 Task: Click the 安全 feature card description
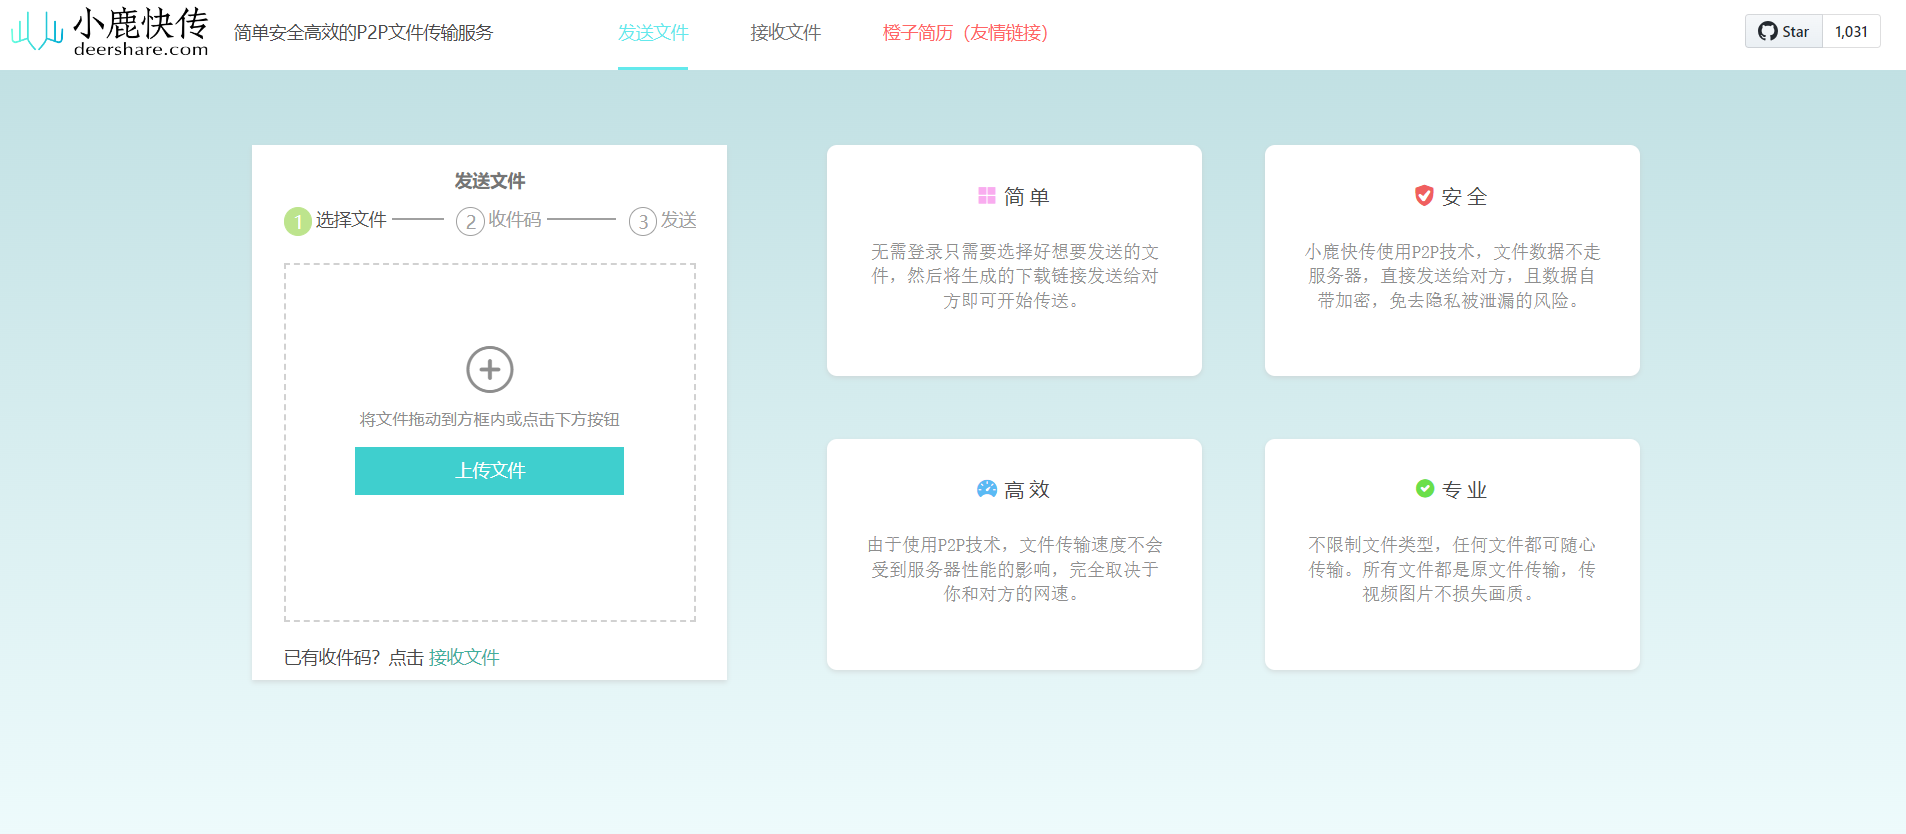tap(1452, 276)
